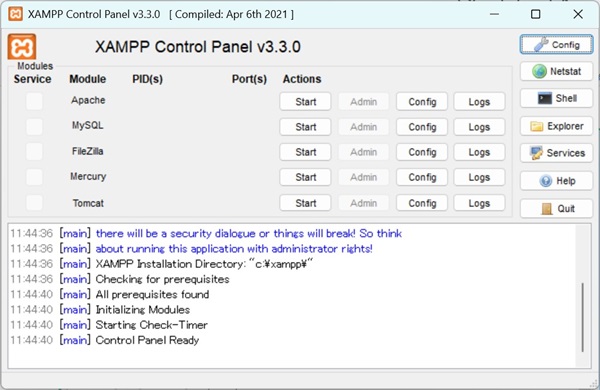Start the MySQL module
This screenshot has width=600, height=390.
[x=305, y=127]
